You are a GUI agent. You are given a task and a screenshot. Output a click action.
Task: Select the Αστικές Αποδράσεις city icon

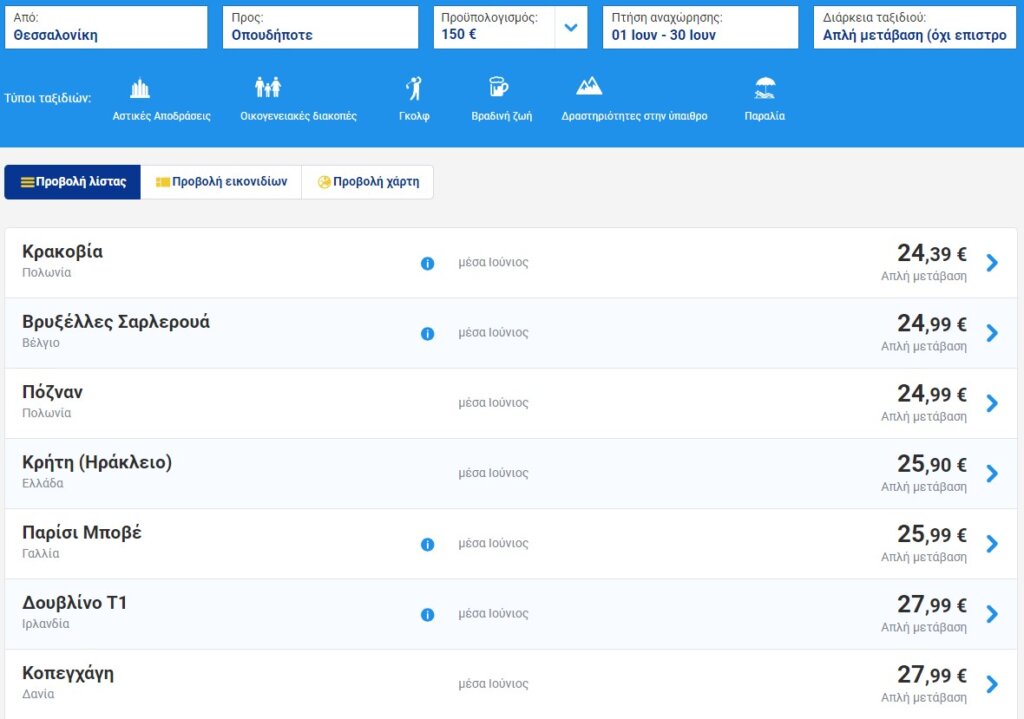[140, 89]
